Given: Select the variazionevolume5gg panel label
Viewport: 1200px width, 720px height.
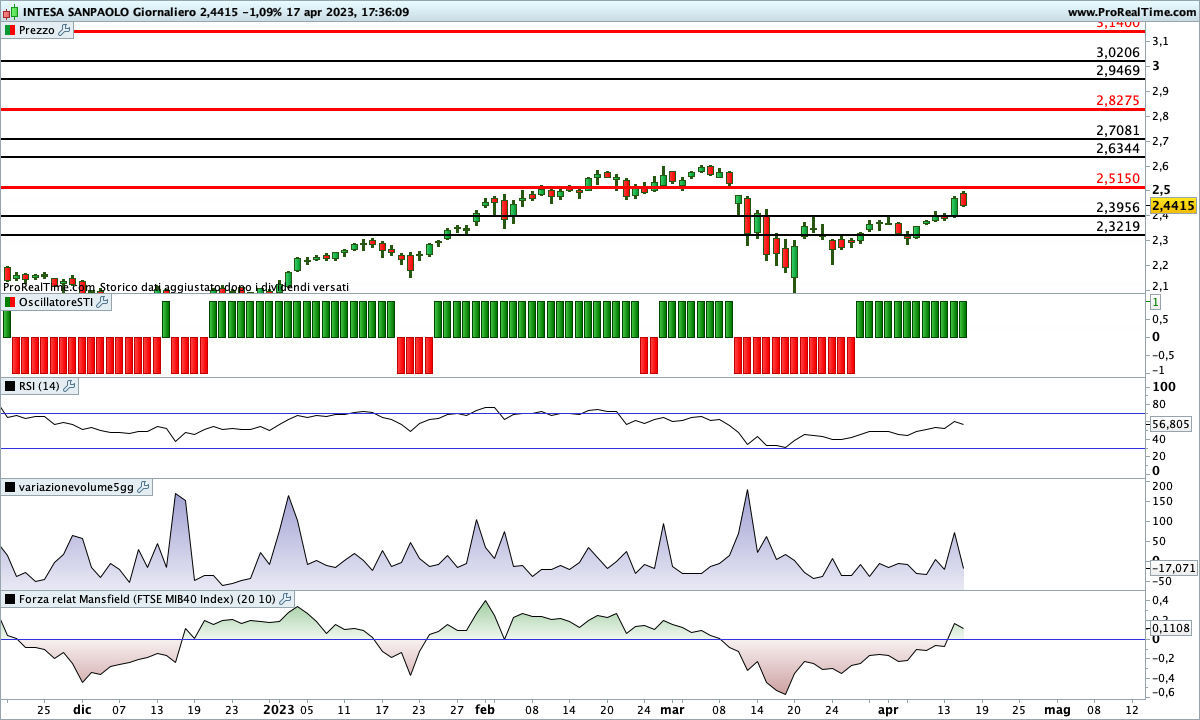Looking at the screenshot, I should (76, 487).
